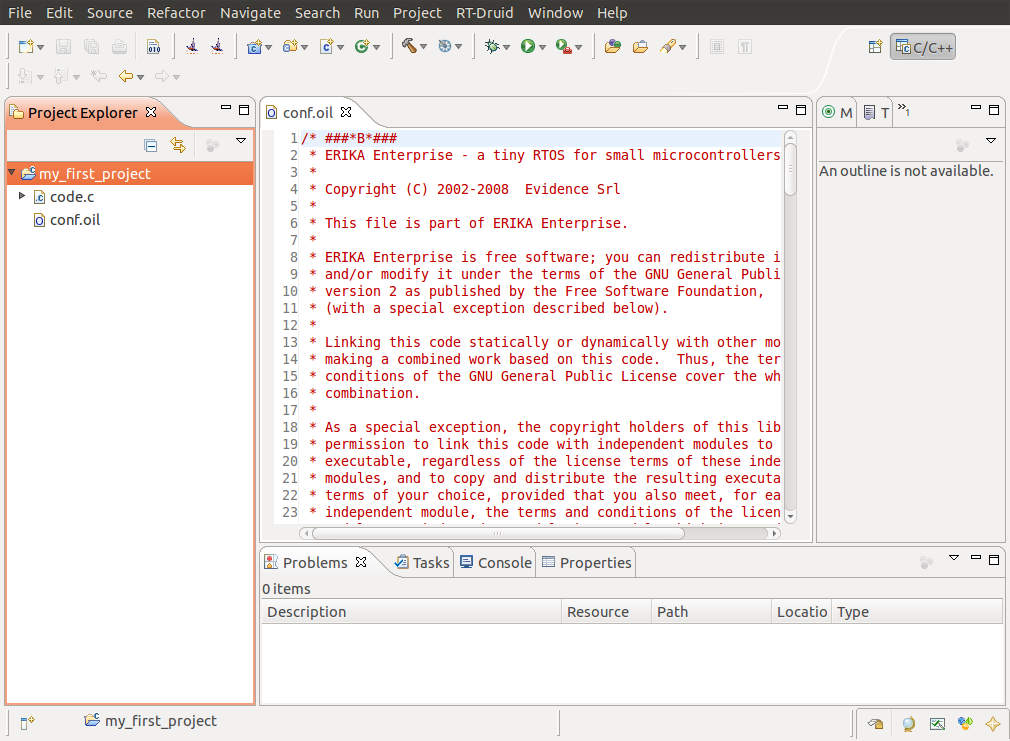This screenshot has width=1010, height=741.
Task: Click the rightmost status bar icon
Action: [993, 724]
